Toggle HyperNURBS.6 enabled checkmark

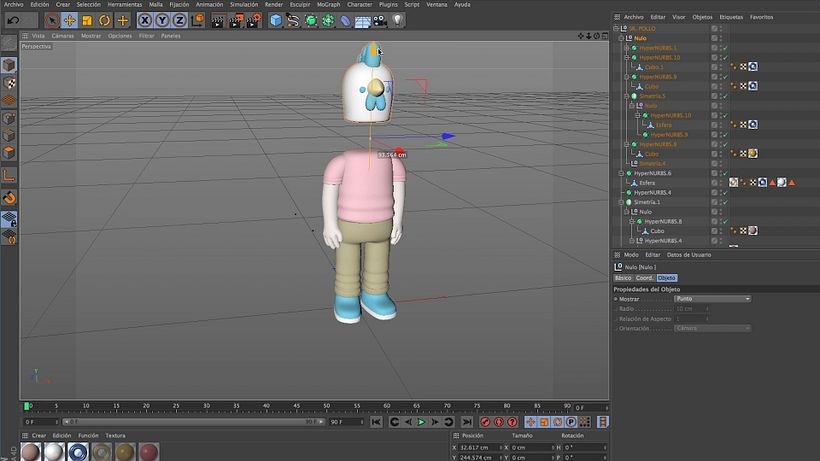(726, 173)
